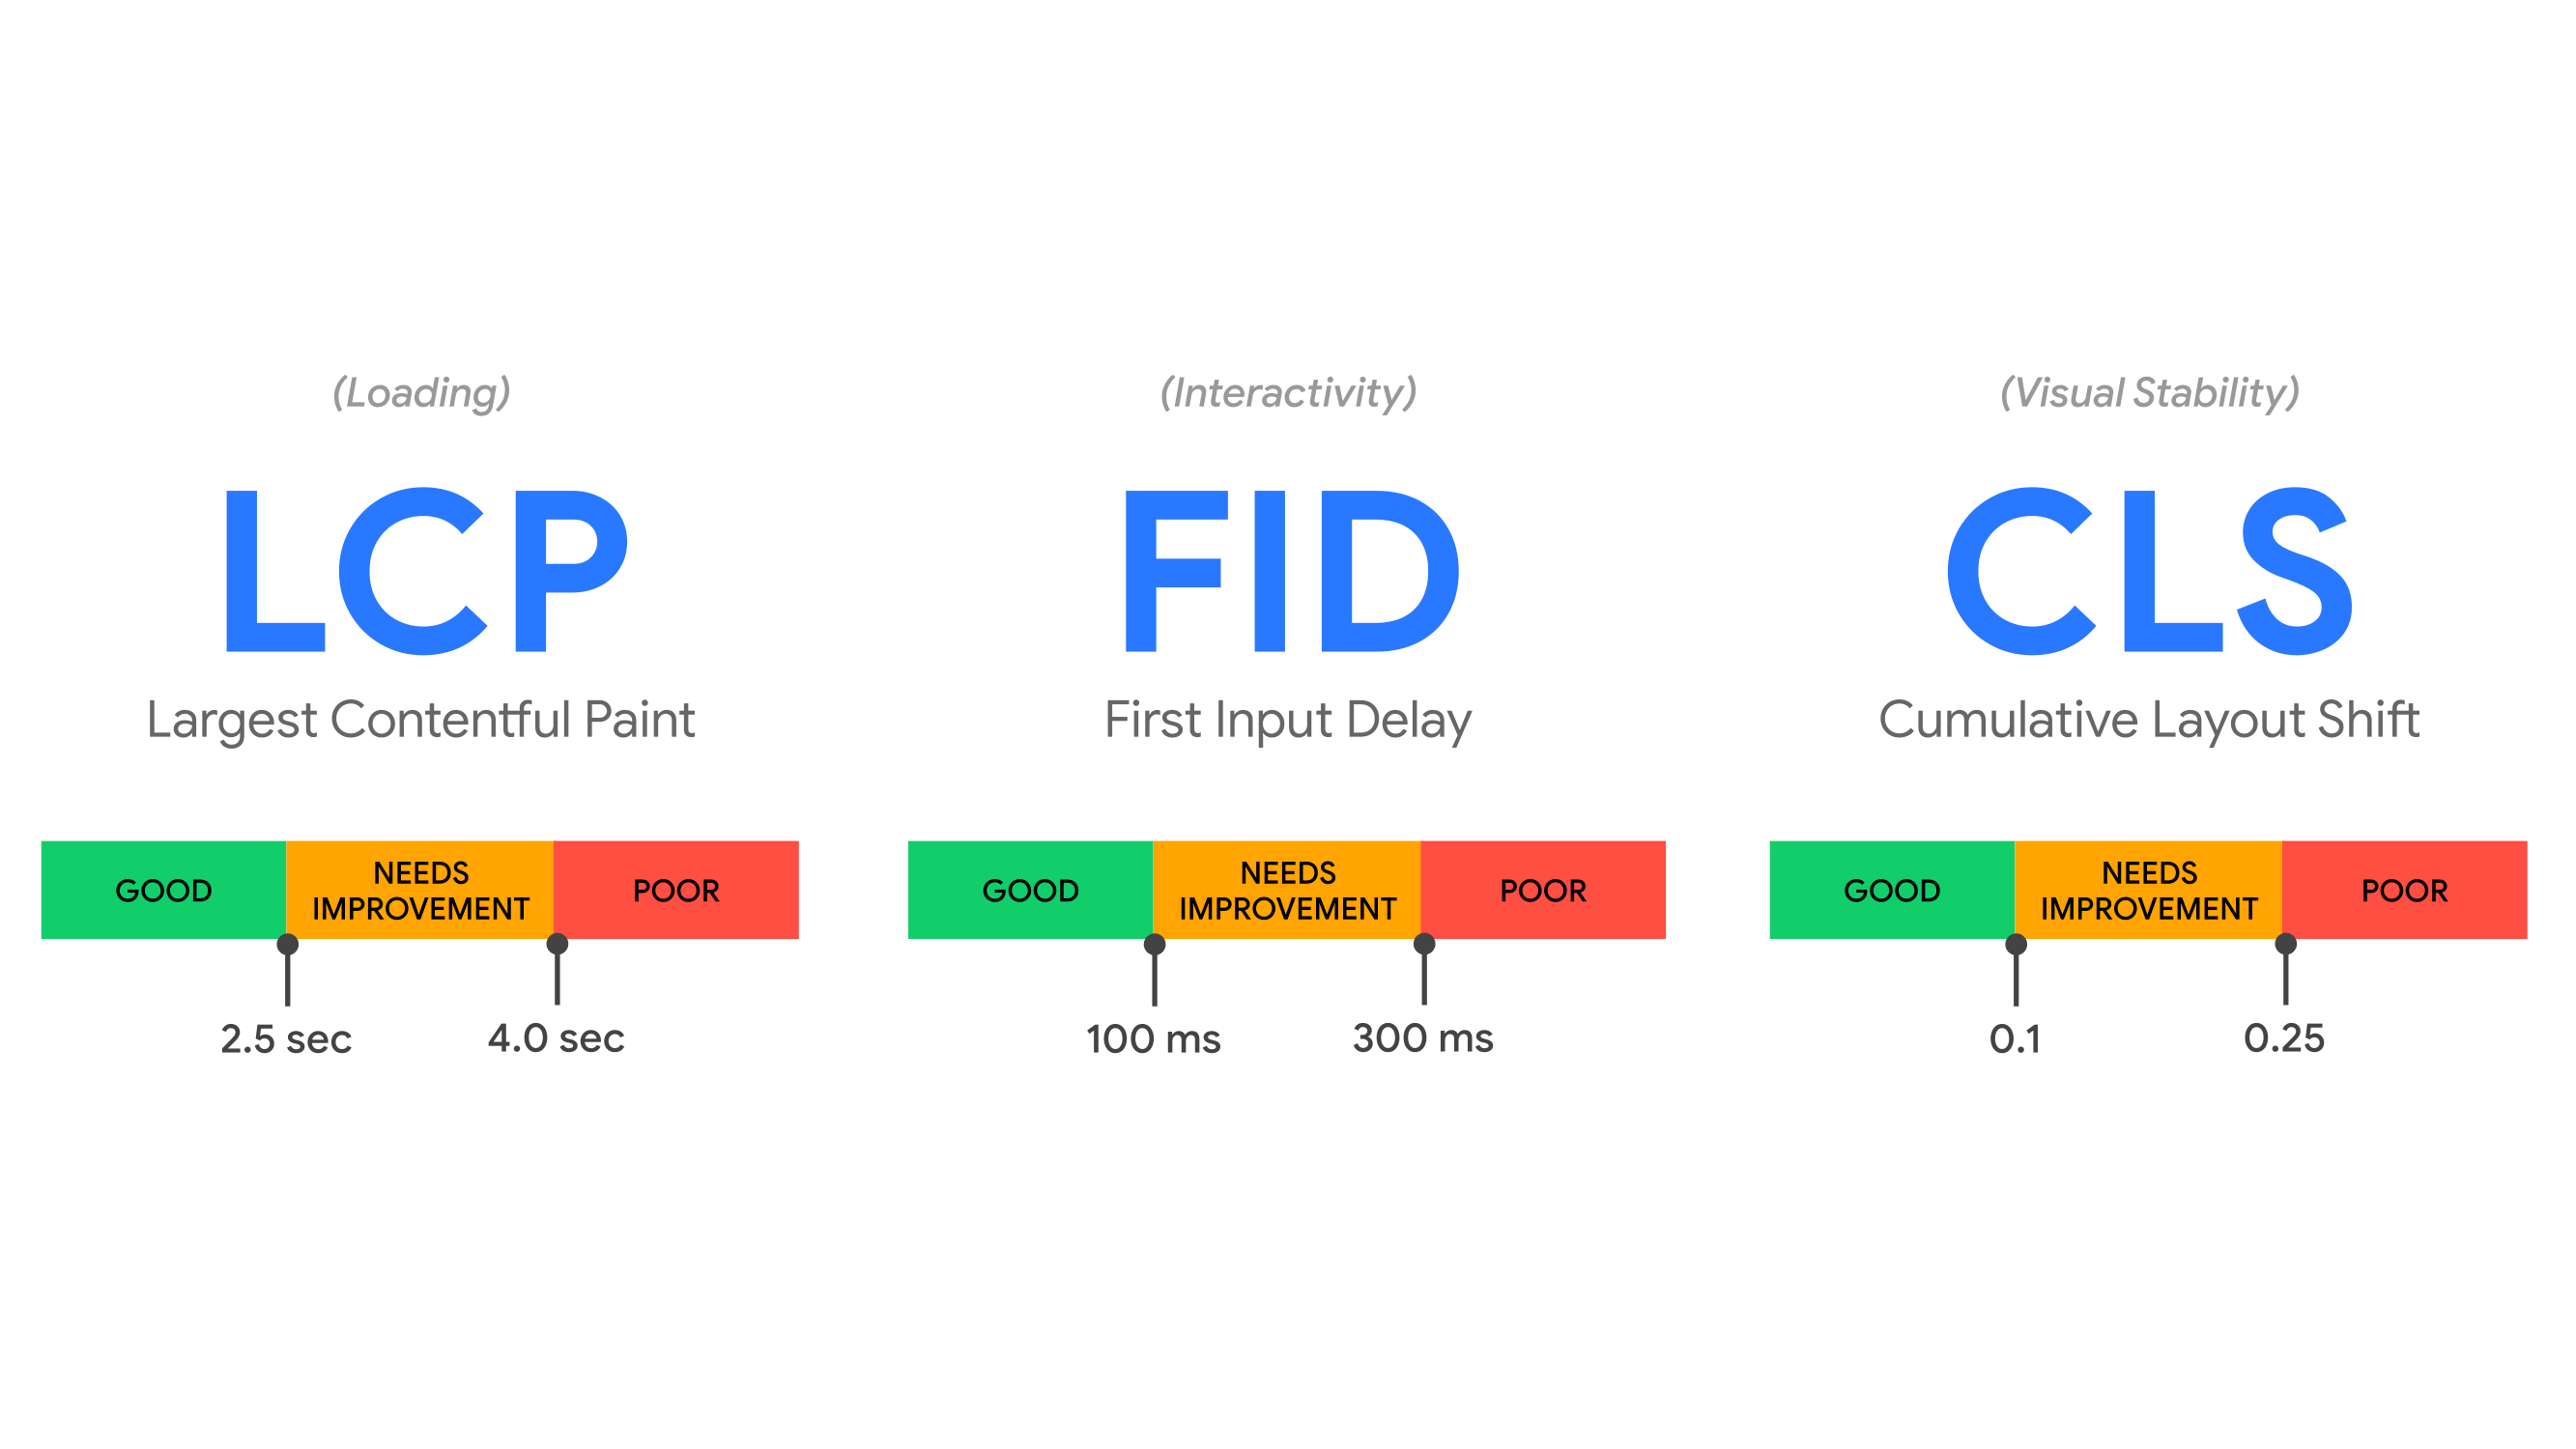Select the orange NEEDS IMPROVEMENT segment under FID
The width and height of the screenshot is (2576, 1449).
1287,890
